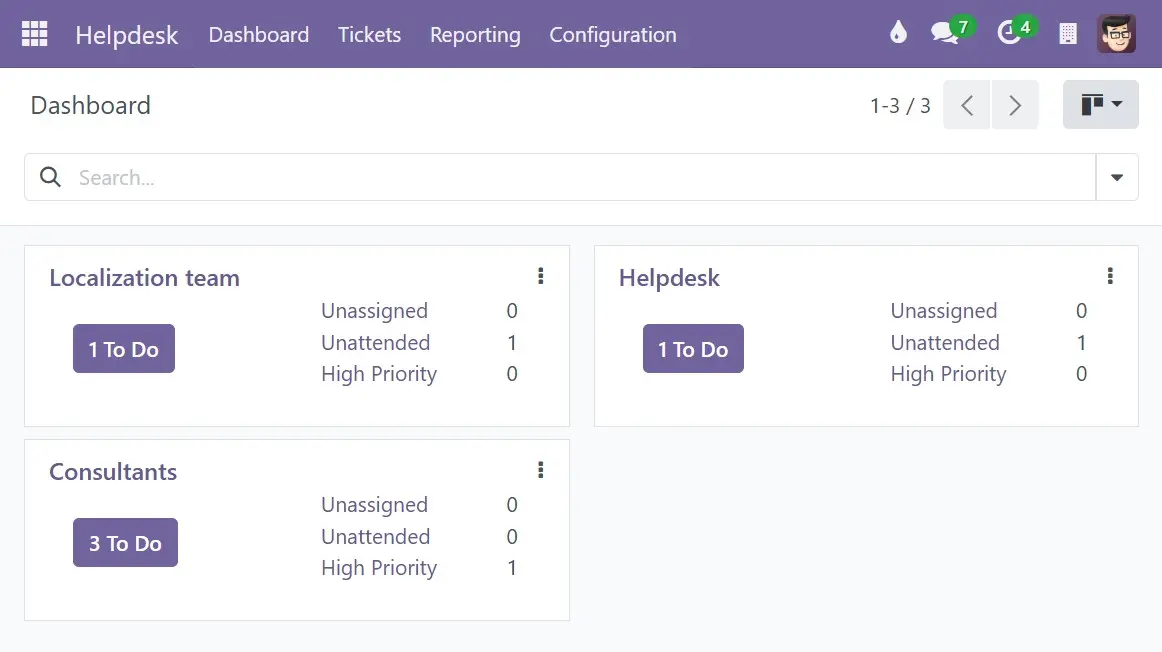Open the Tickets menu

369,35
